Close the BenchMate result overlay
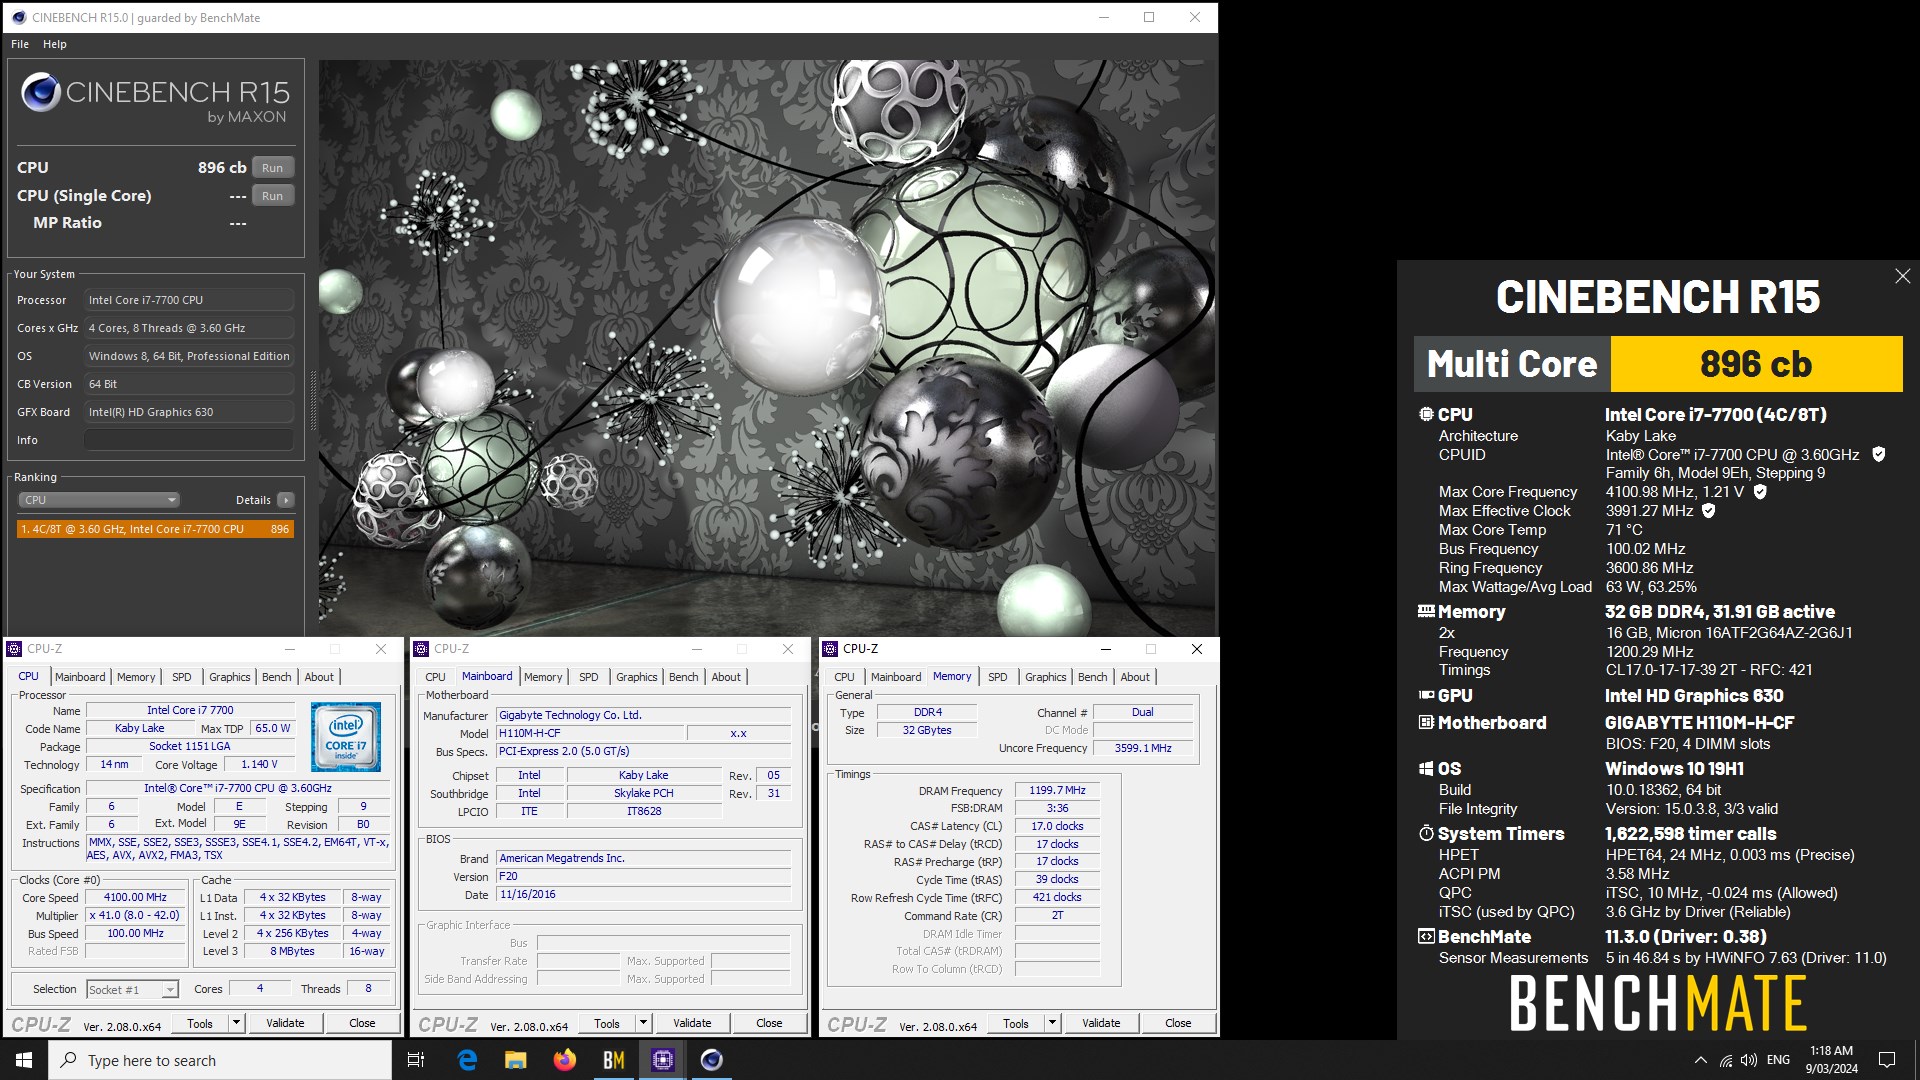 click(x=1902, y=276)
